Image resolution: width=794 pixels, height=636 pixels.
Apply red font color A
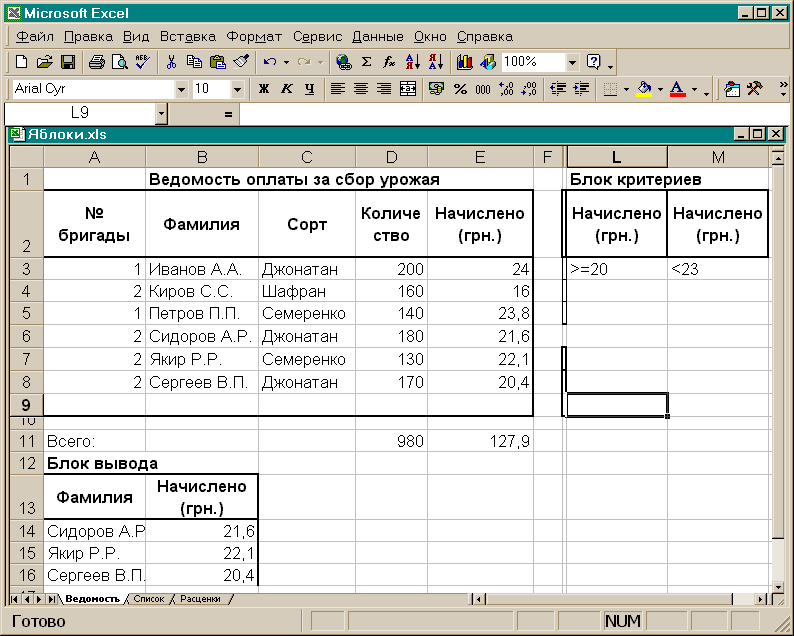click(678, 89)
